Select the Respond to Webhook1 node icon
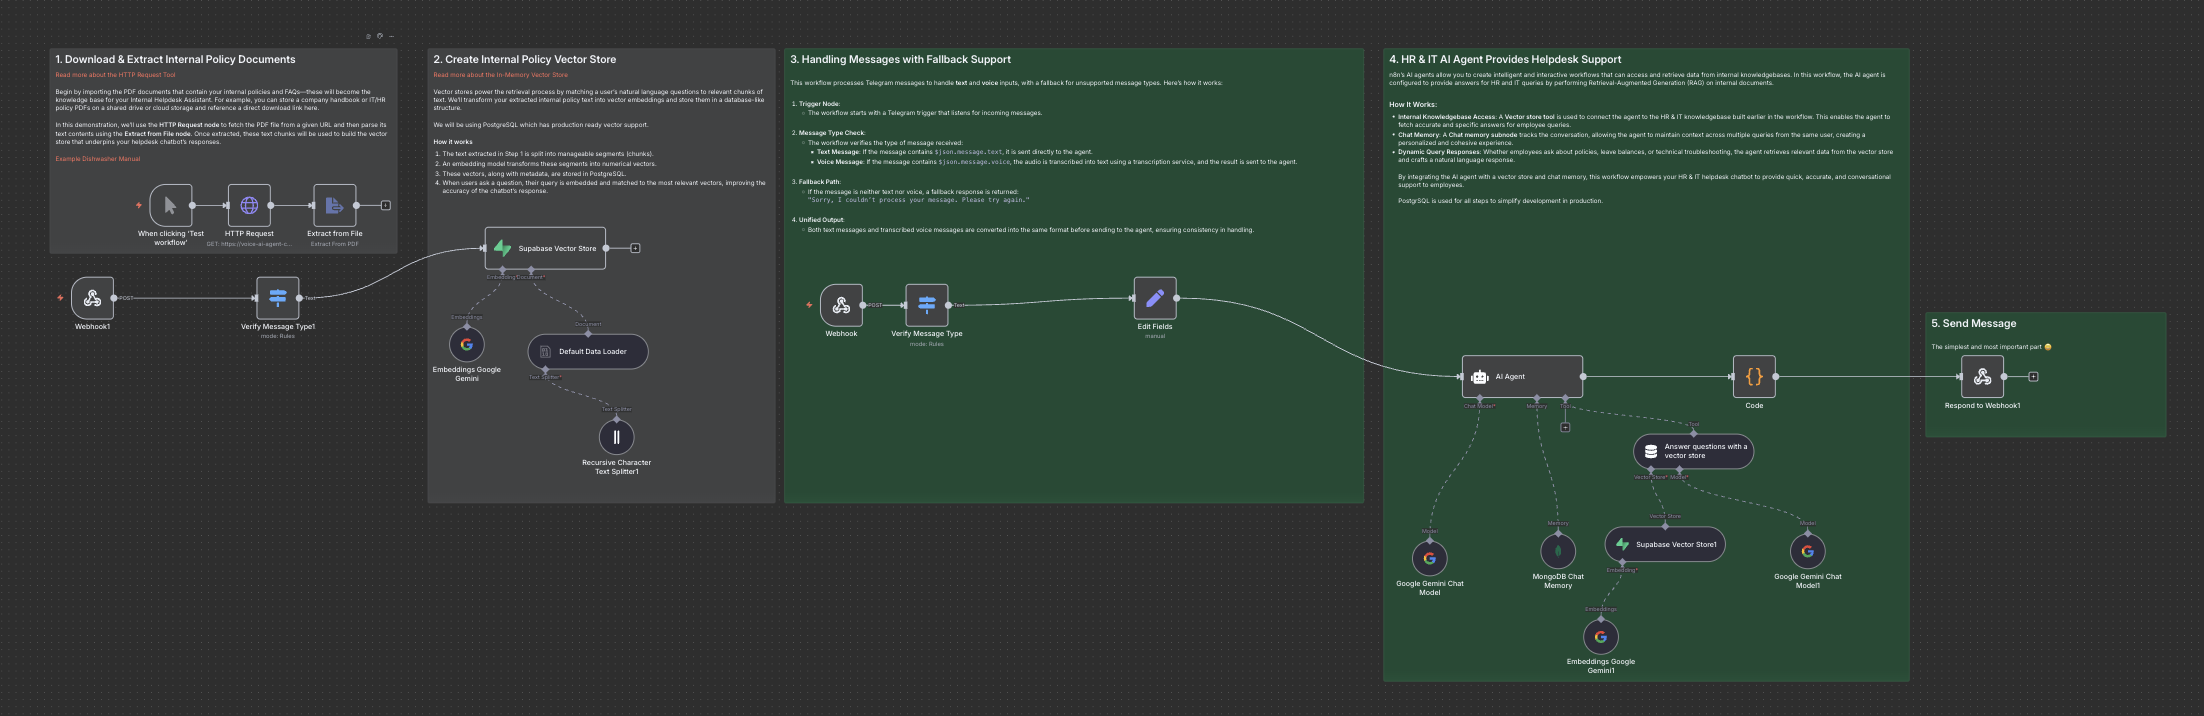 [x=1982, y=377]
